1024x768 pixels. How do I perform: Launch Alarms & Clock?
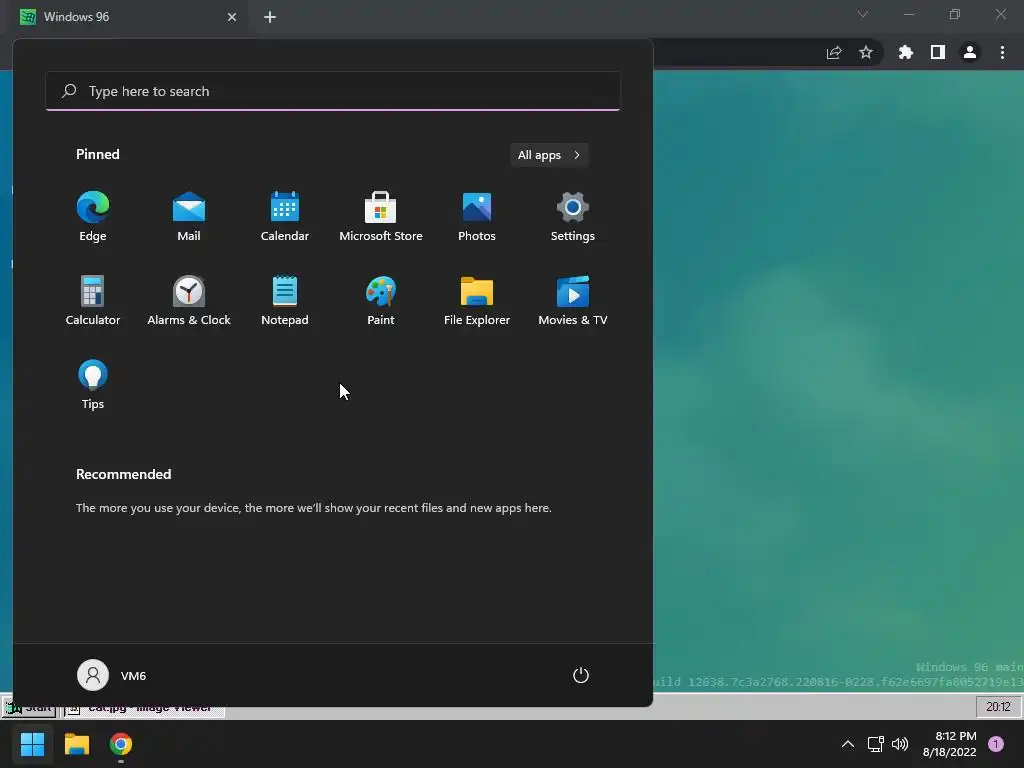(189, 300)
